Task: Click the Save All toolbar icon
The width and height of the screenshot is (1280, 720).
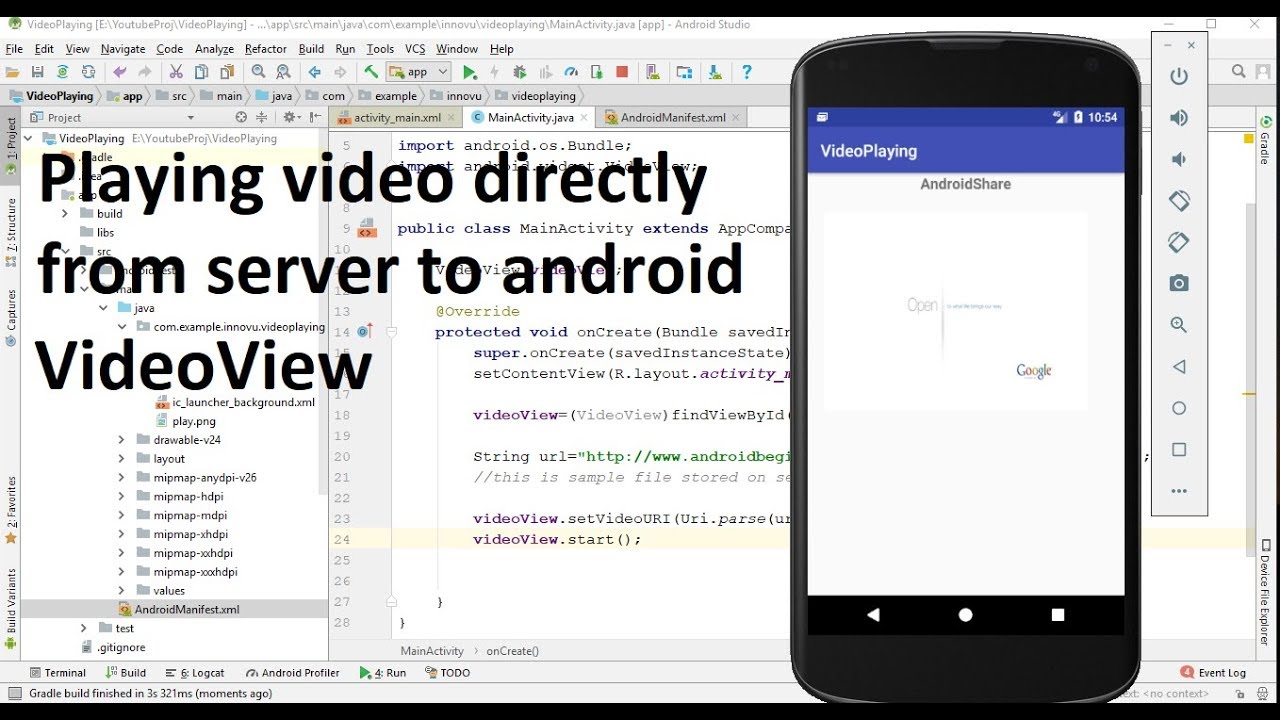Action: [x=38, y=72]
